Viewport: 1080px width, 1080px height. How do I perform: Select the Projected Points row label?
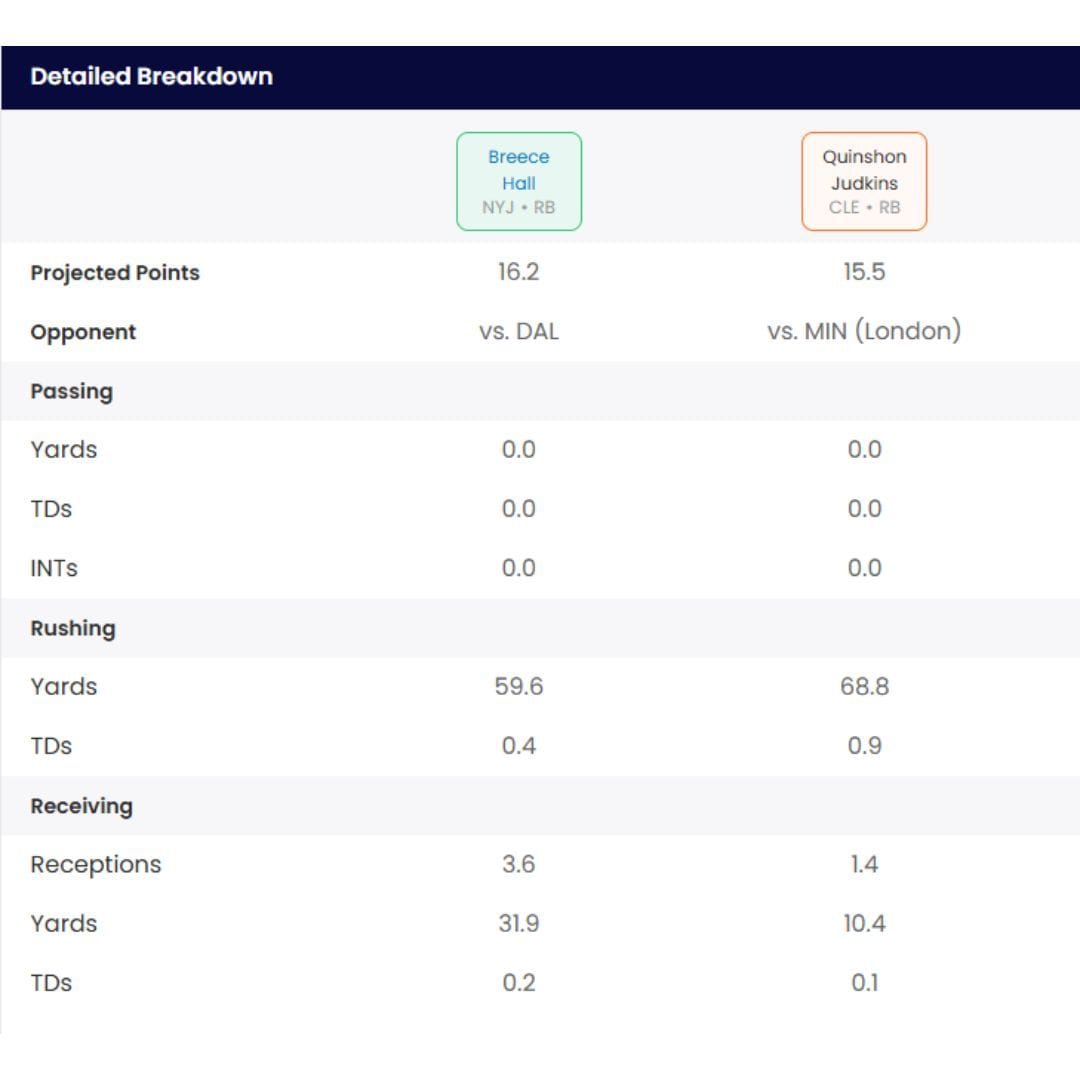click(115, 273)
